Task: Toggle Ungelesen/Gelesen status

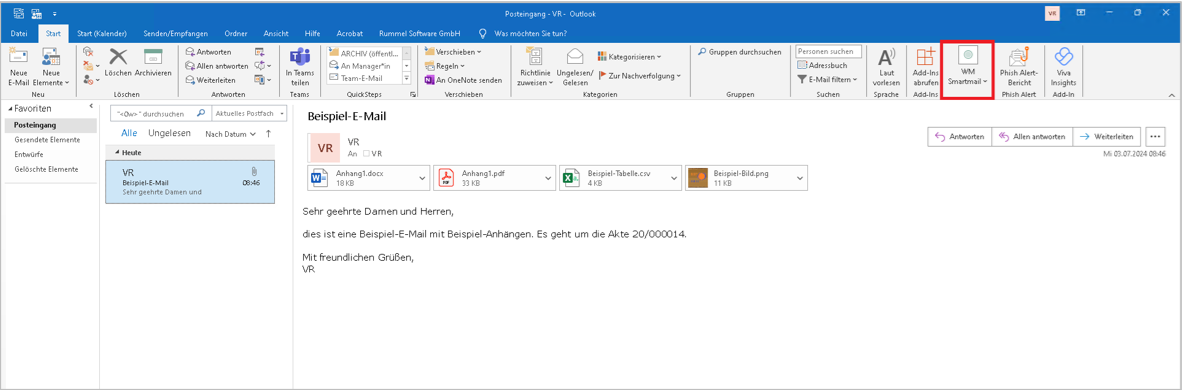Action: [x=575, y=66]
